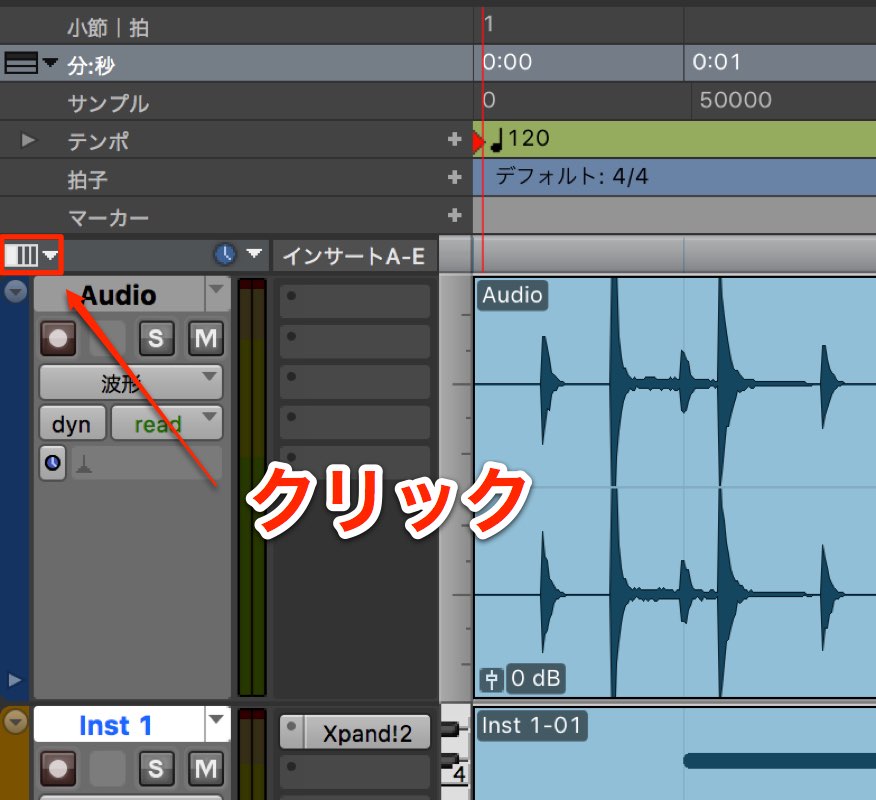
Task: Open ruler view selector dropdown arrow
Action: tap(50, 62)
